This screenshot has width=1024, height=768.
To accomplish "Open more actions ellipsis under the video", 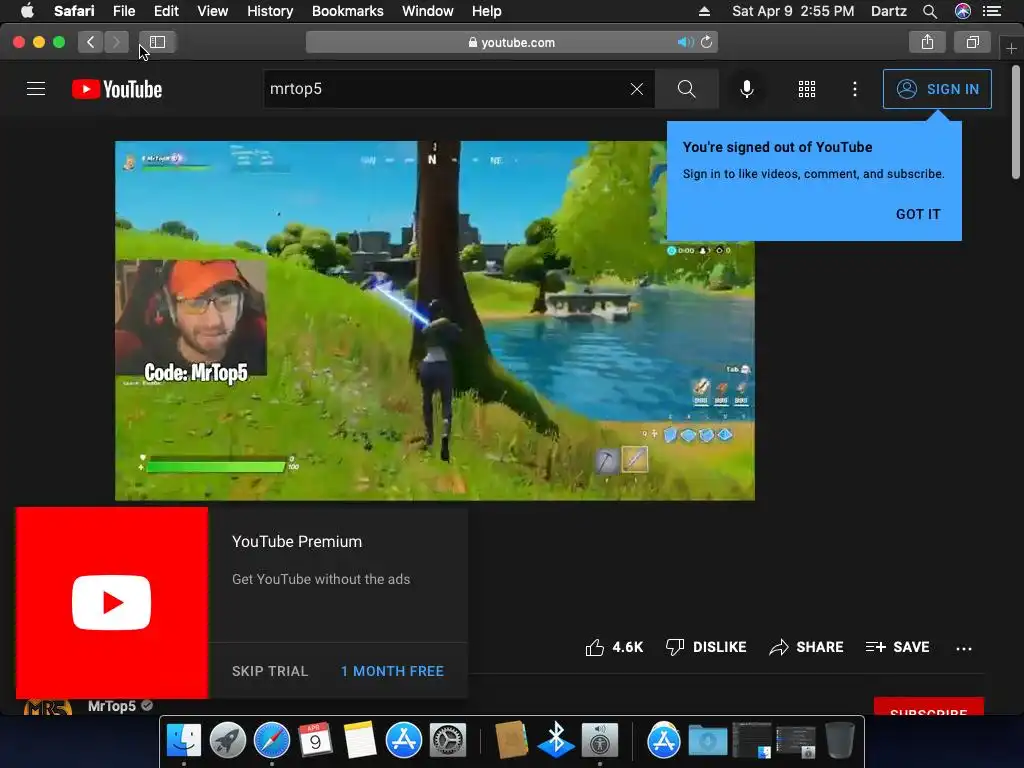I will 964,648.
